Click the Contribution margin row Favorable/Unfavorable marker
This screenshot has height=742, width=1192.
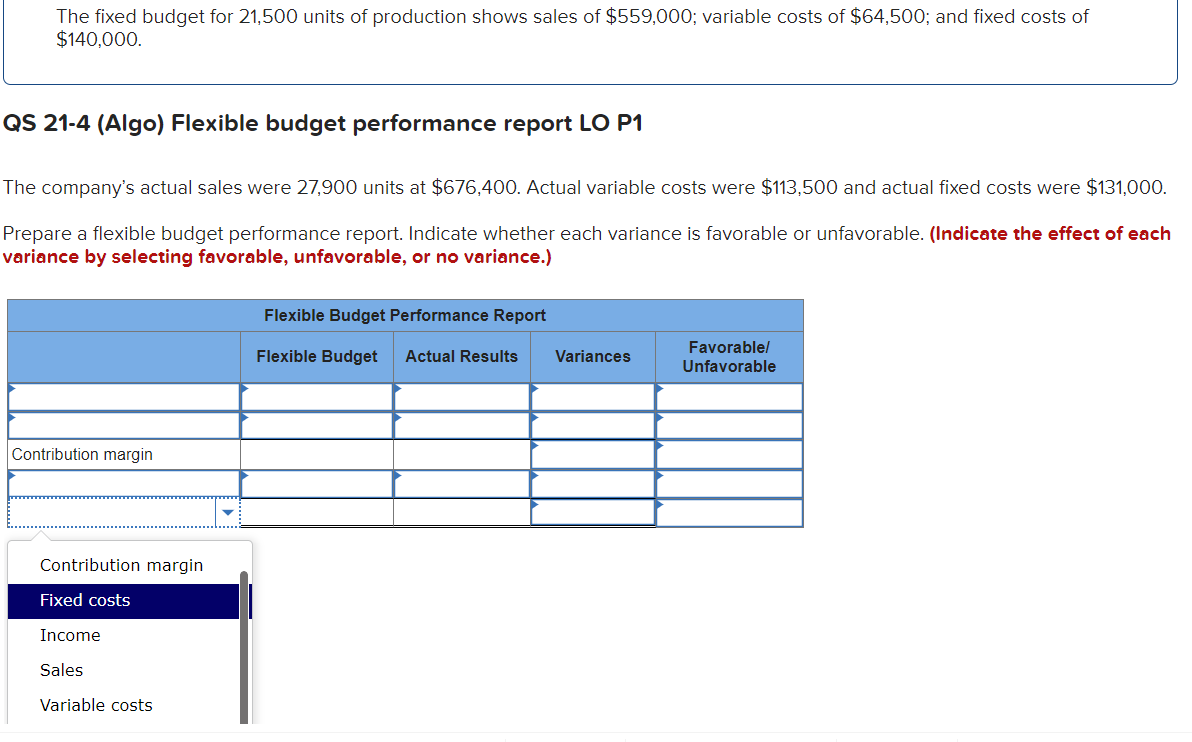pyautogui.click(x=659, y=443)
